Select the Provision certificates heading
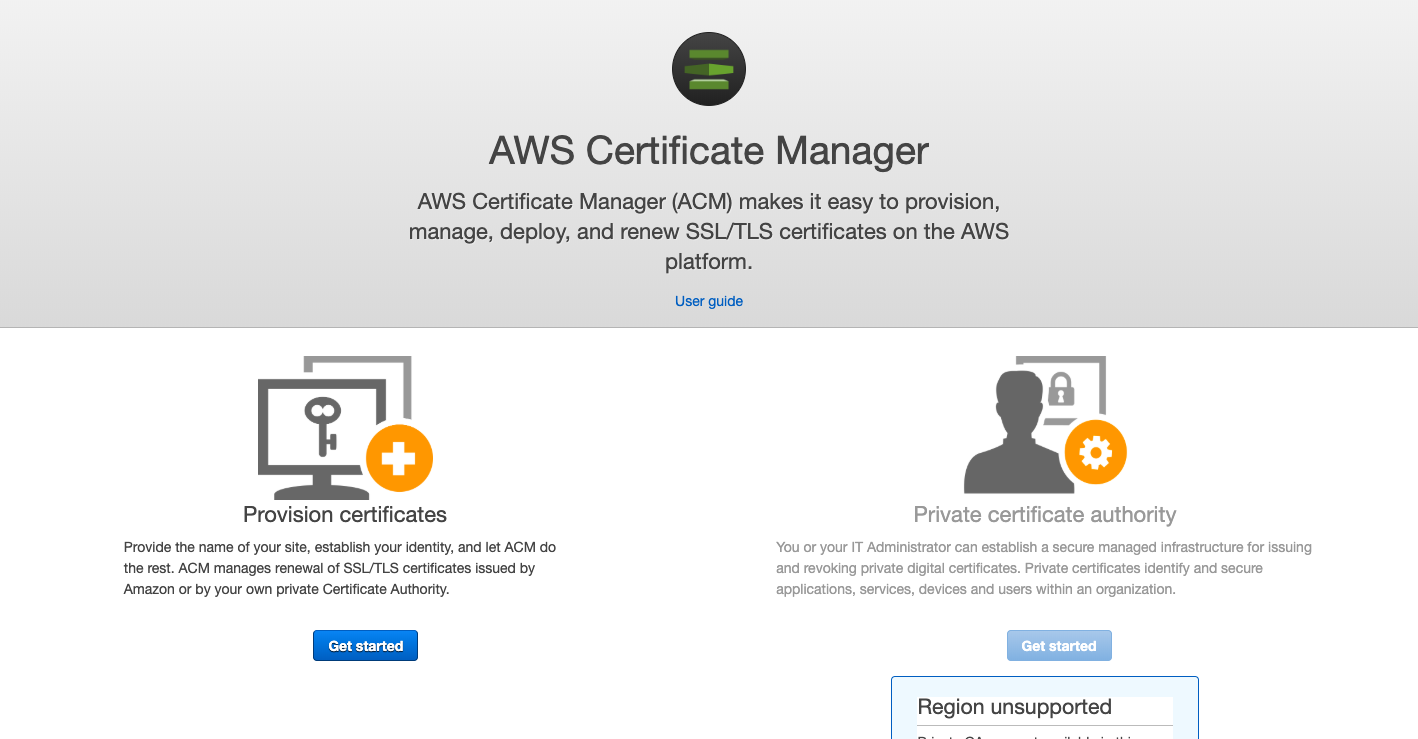Screen dimensions: 1418x739 [x=345, y=515]
